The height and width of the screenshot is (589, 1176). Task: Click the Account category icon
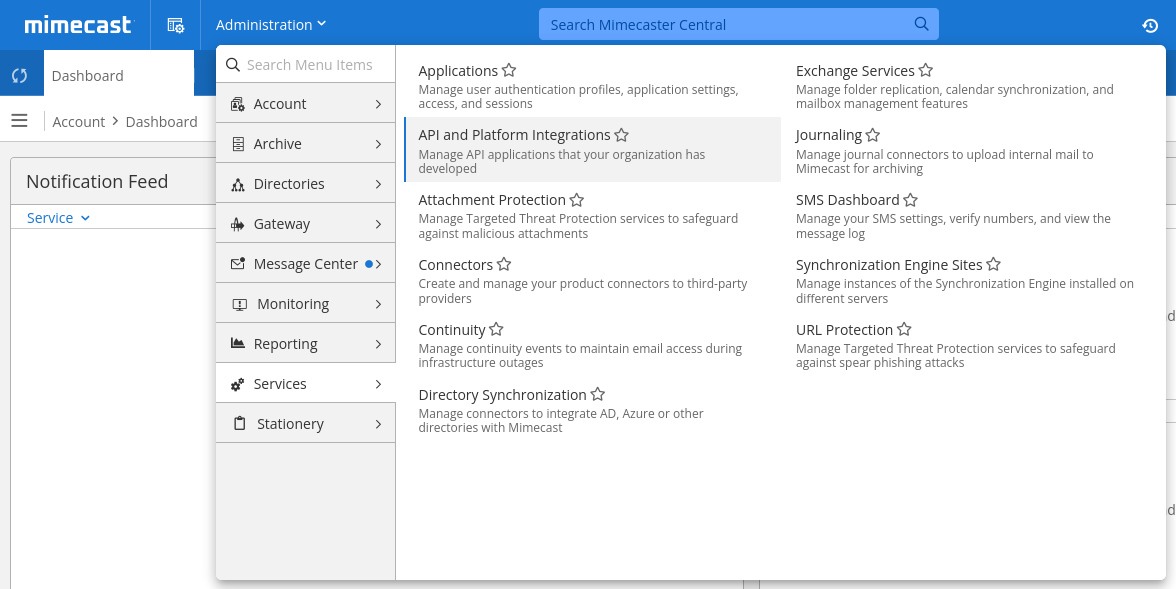click(238, 104)
